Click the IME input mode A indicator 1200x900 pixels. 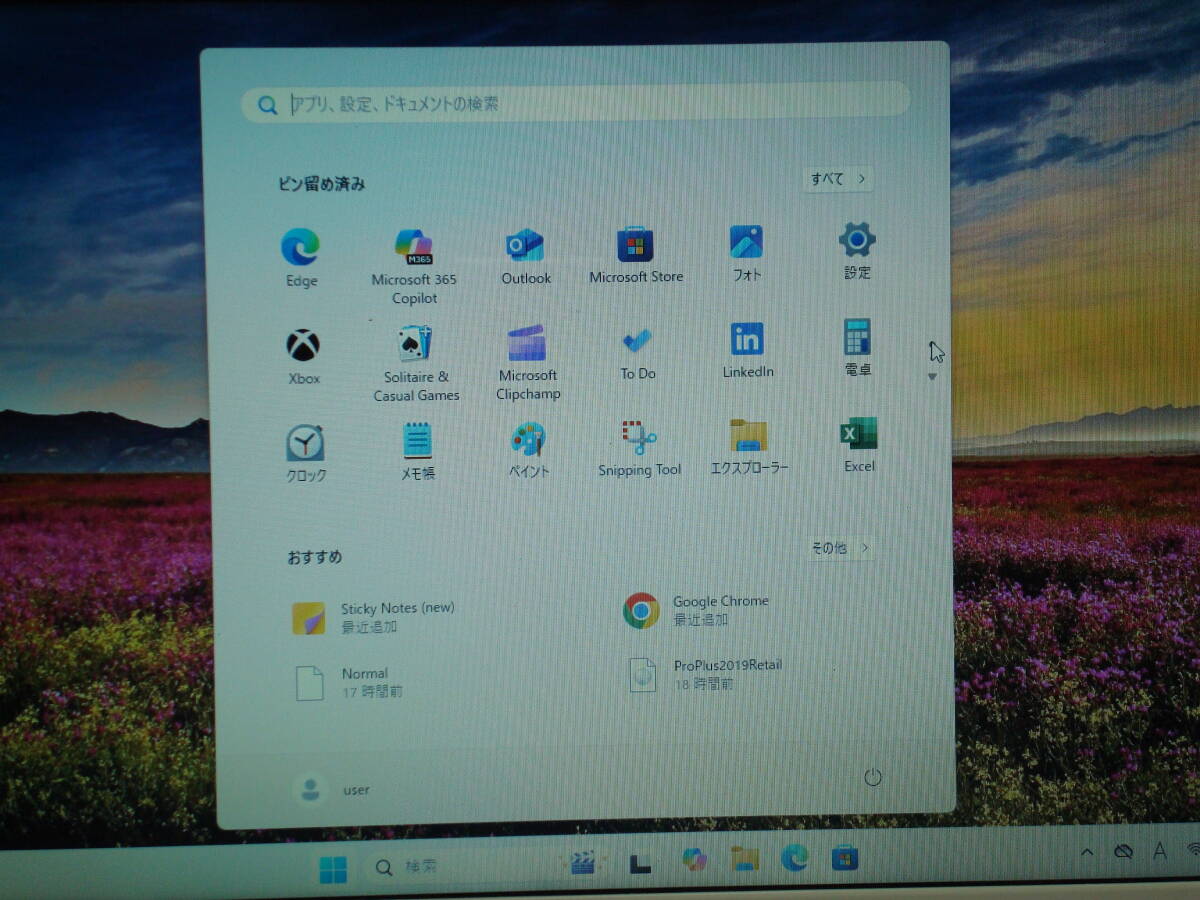click(1160, 851)
